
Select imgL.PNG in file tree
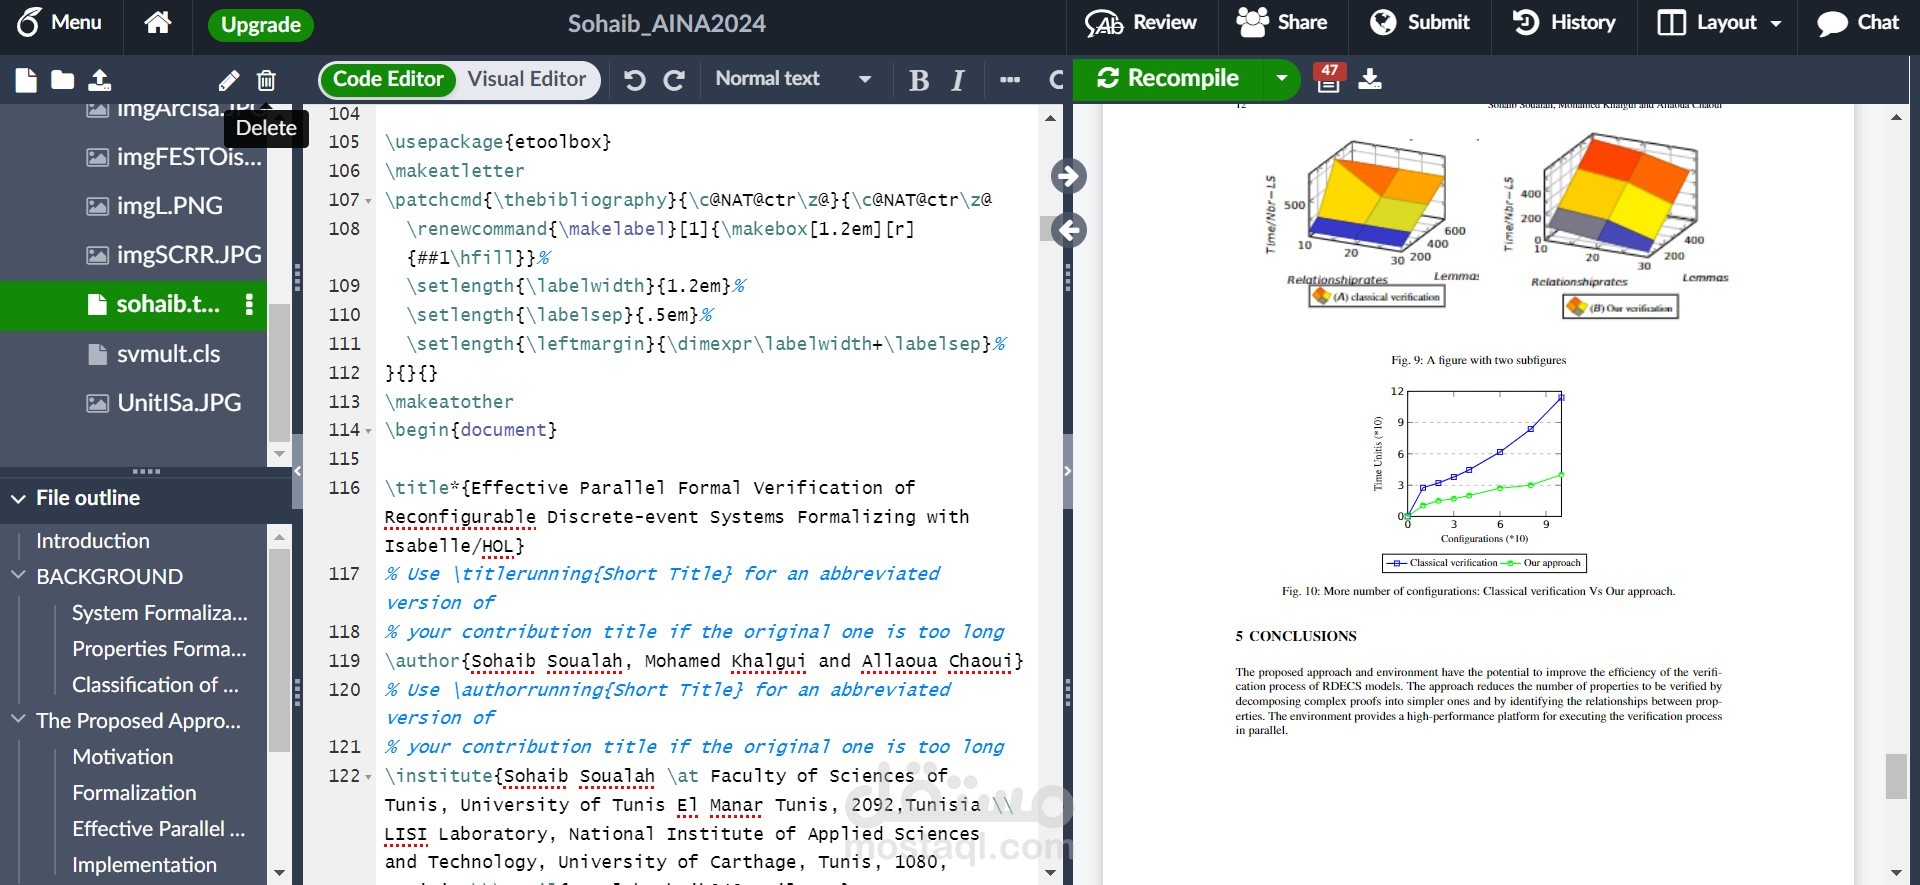coord(154,206)
